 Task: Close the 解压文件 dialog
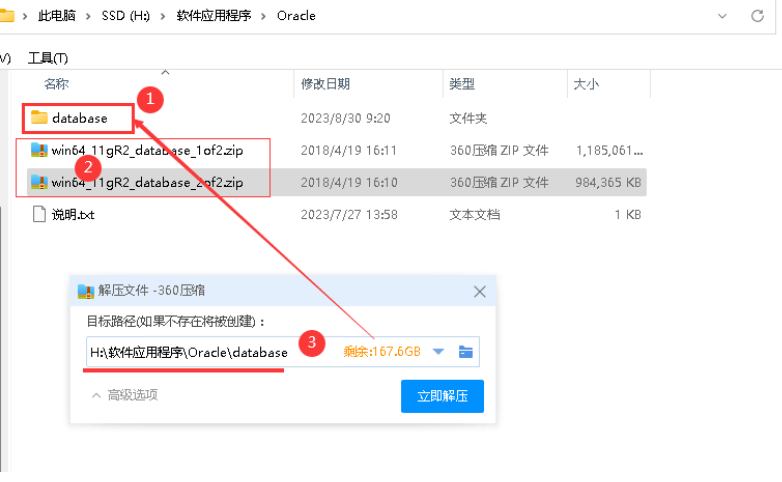tap(479, 292)
